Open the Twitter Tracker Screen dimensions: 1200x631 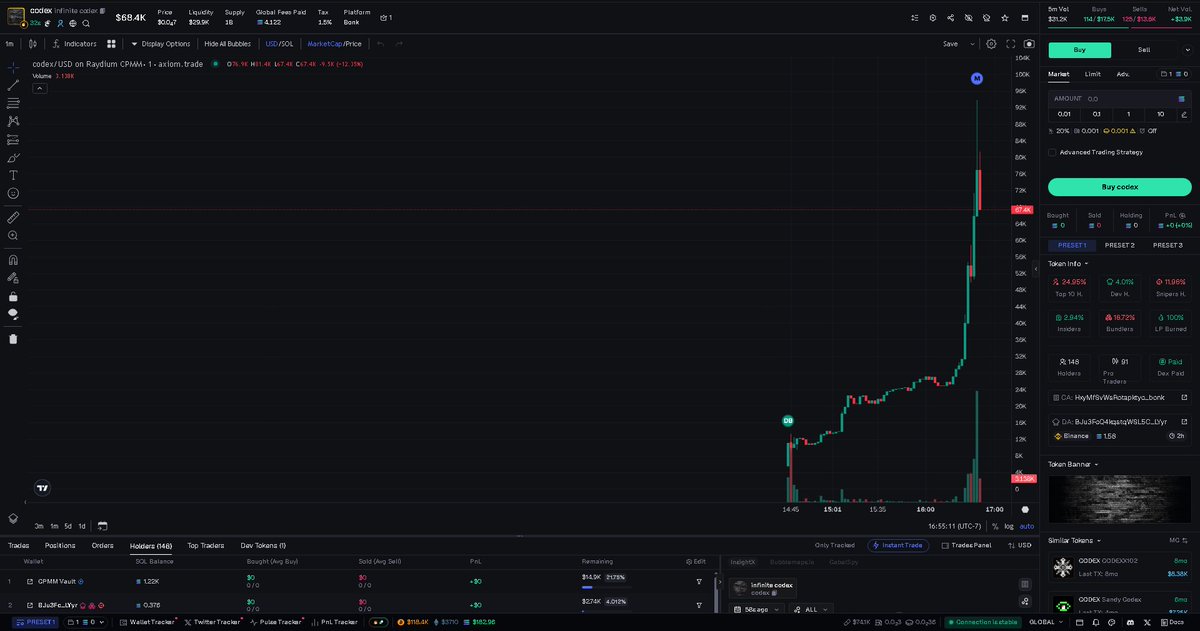(212, 622)
